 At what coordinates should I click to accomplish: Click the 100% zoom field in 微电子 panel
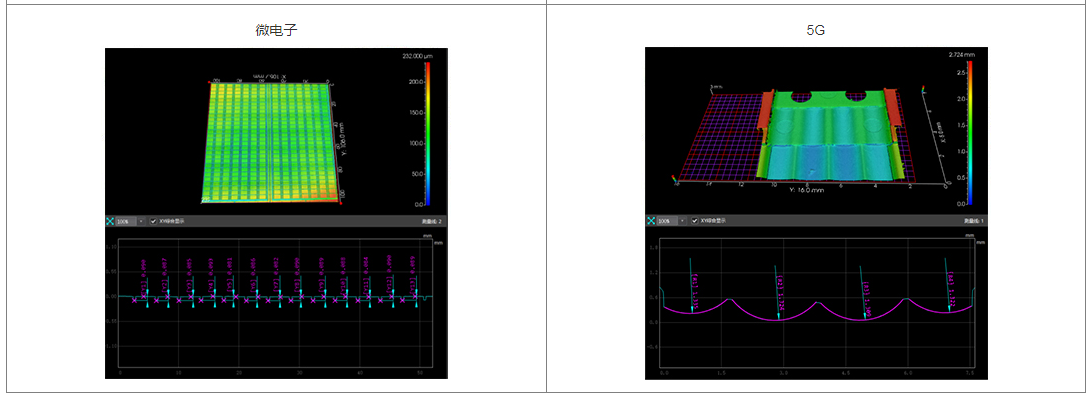pos(127,221)
